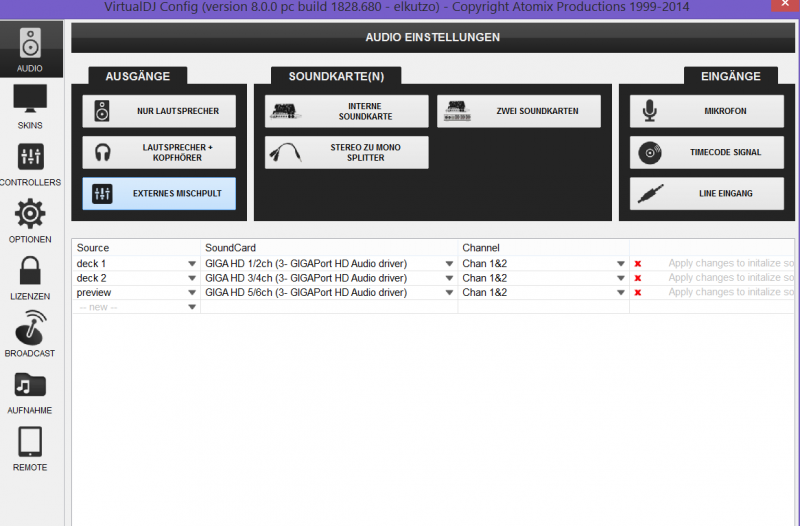Click the Source column header
Screen dimensions: 800x526
[x=93, y=248]
